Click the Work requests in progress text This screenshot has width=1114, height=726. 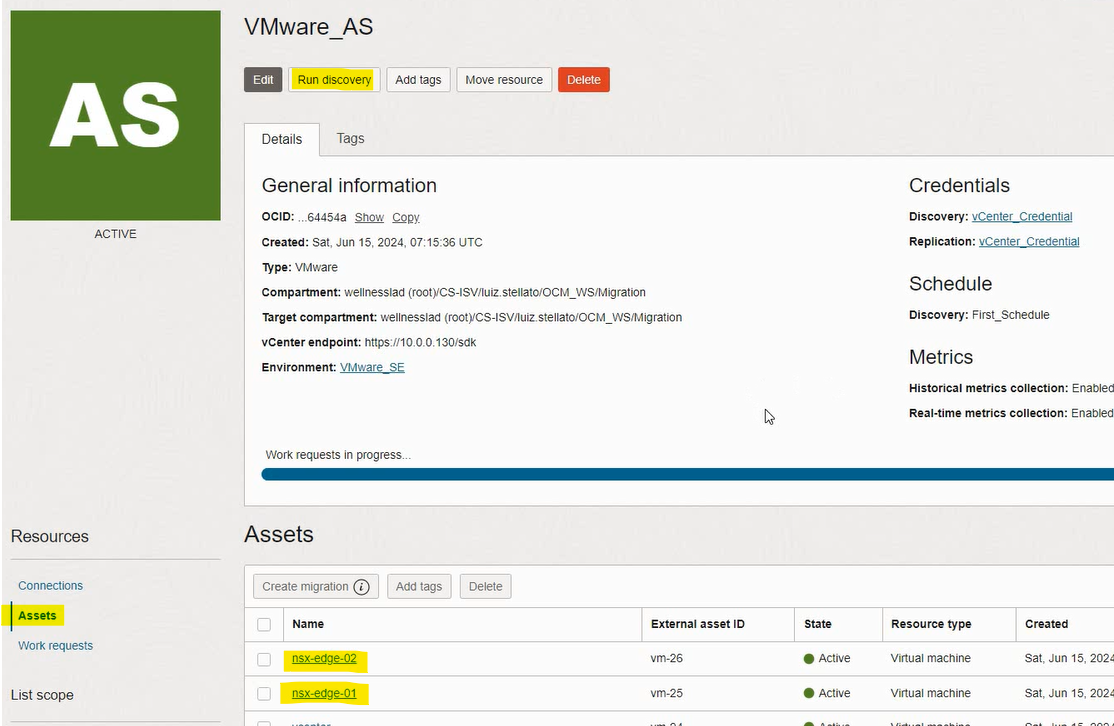(338, 455)
